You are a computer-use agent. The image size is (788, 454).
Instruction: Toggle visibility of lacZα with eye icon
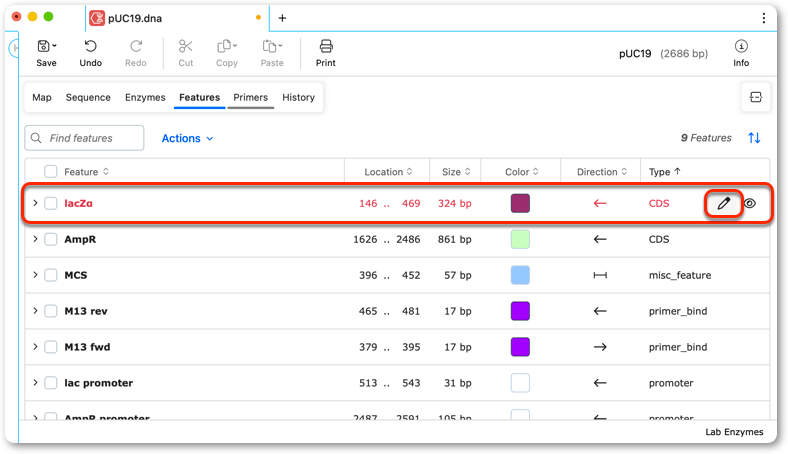(749, 203)
